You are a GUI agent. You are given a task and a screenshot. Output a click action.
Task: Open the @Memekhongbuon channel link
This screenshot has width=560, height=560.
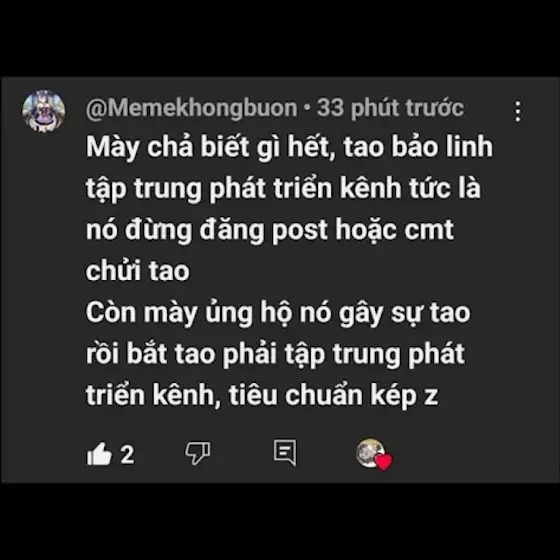pyautogui.click(x=191, y=108)
